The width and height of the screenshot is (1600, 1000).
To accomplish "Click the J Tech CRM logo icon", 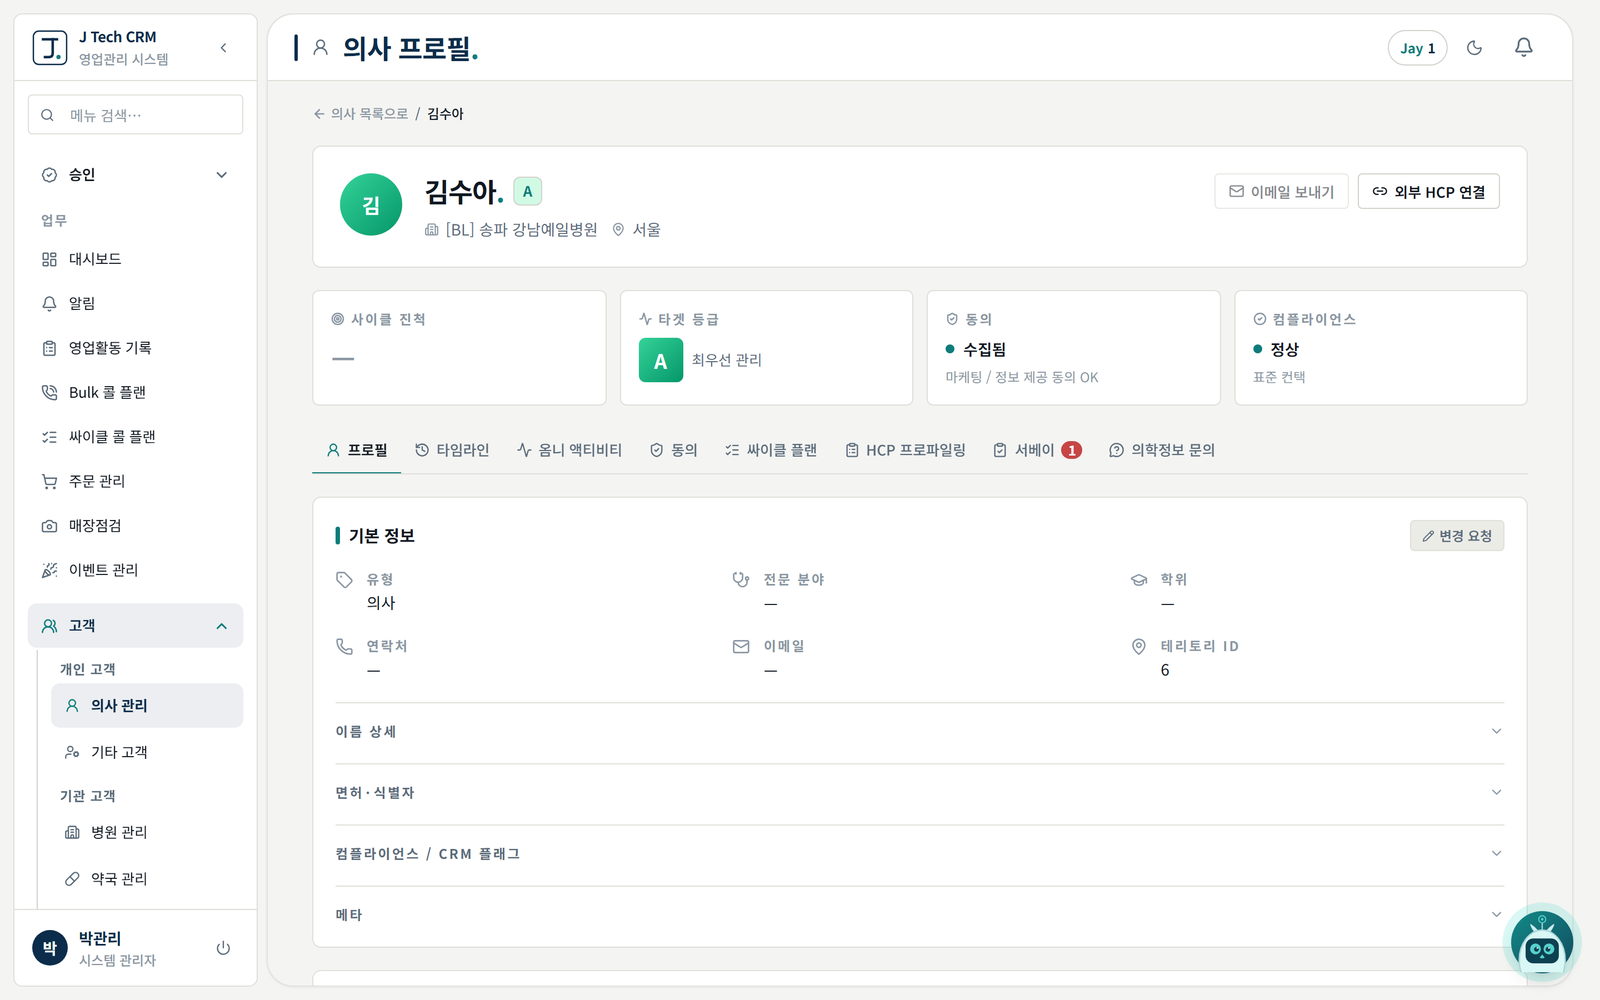I will coord(50,47).
